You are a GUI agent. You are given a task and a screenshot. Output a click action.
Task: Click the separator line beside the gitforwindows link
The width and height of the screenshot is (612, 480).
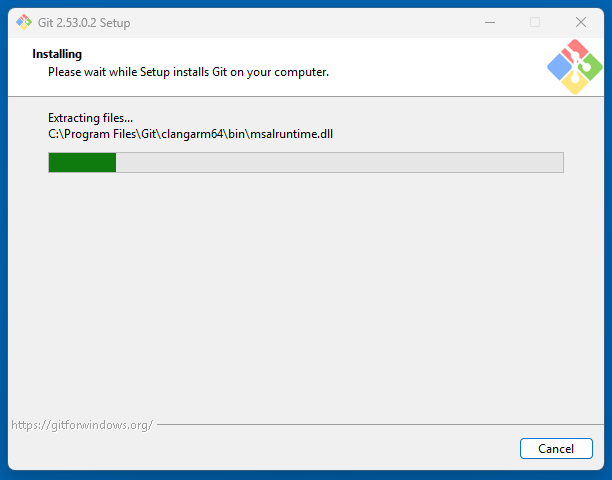point(380,425)
